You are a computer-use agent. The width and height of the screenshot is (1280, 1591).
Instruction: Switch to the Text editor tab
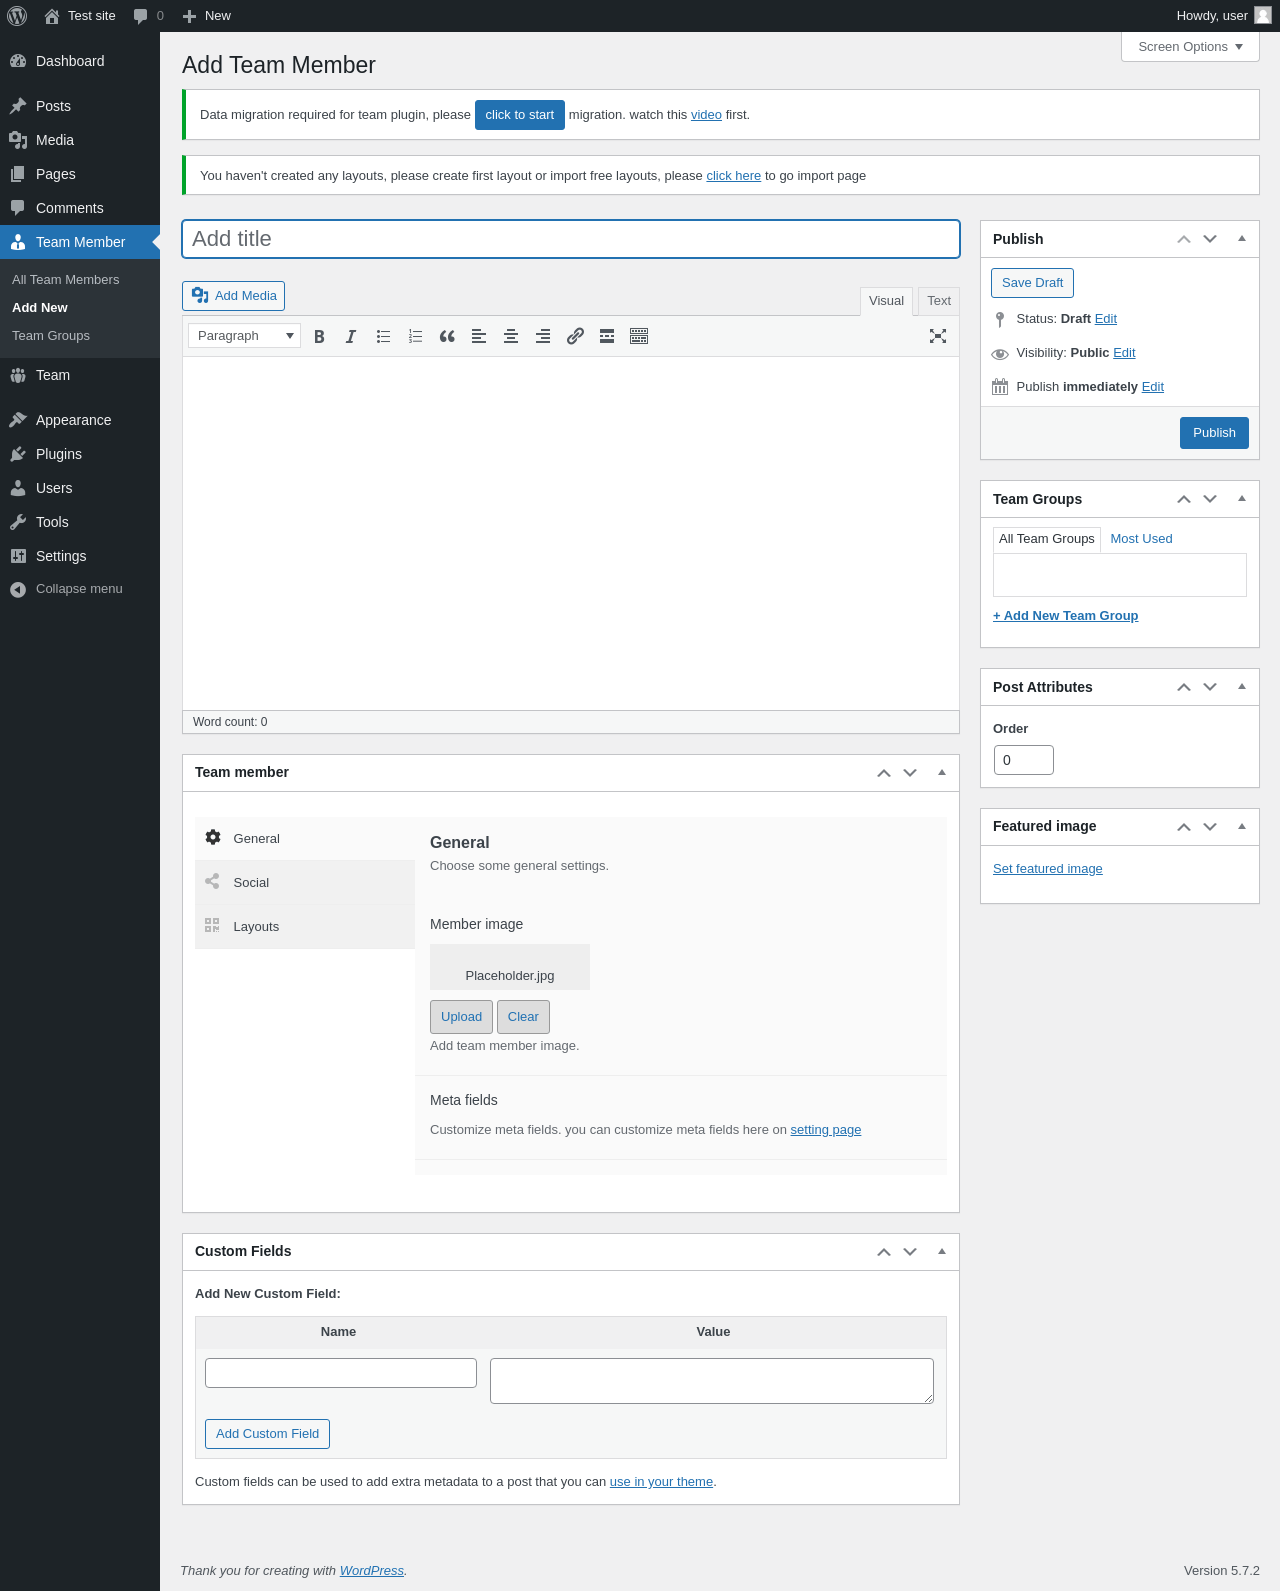(x=939, y=301)
